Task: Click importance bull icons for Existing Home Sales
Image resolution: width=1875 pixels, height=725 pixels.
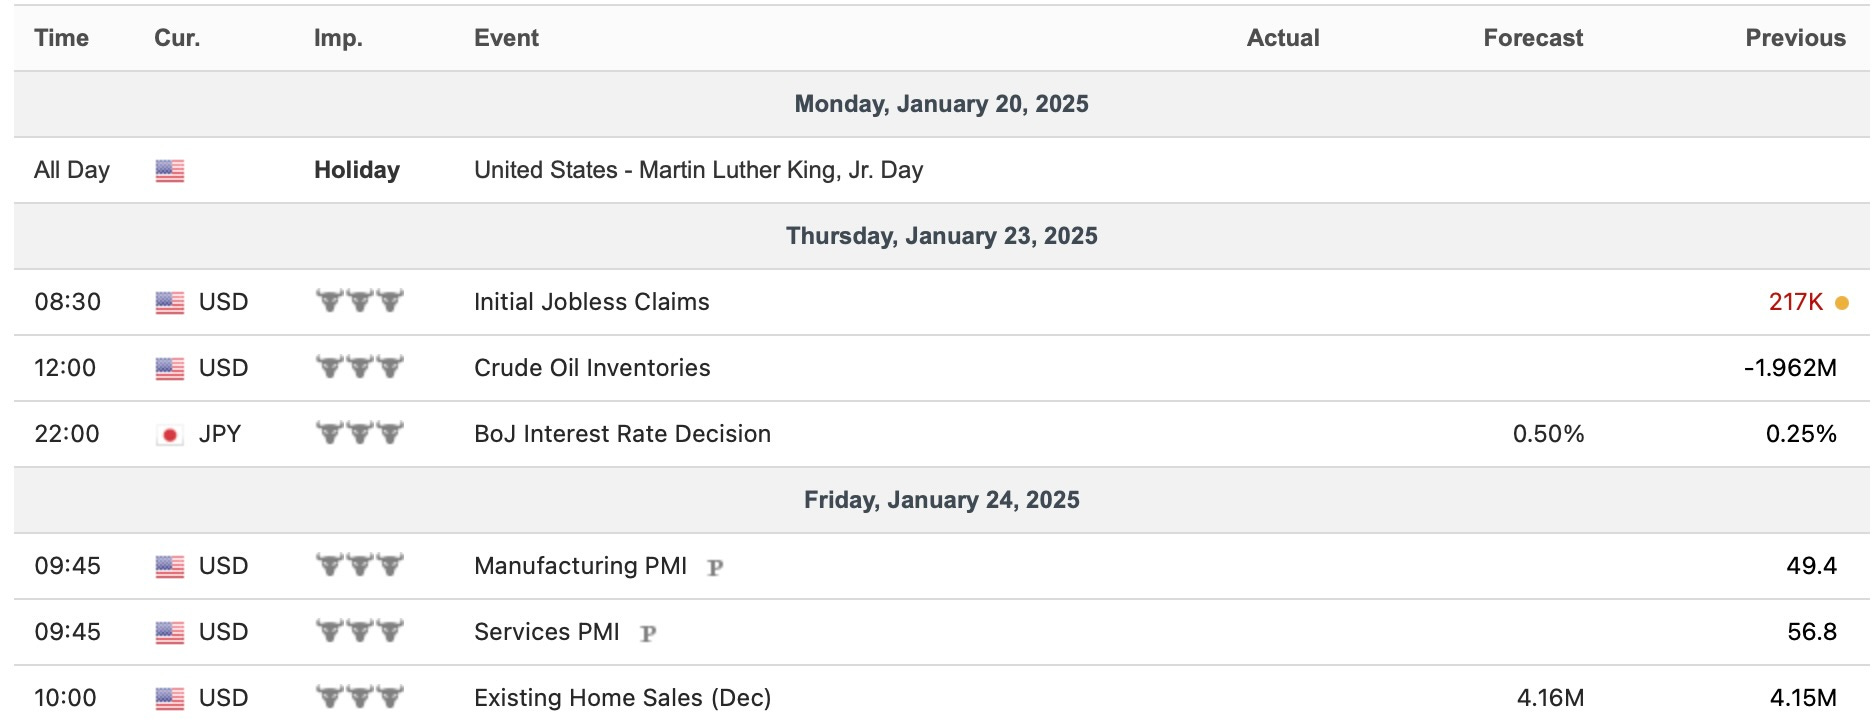Action: pyautogui.click(x=359, y=697)
